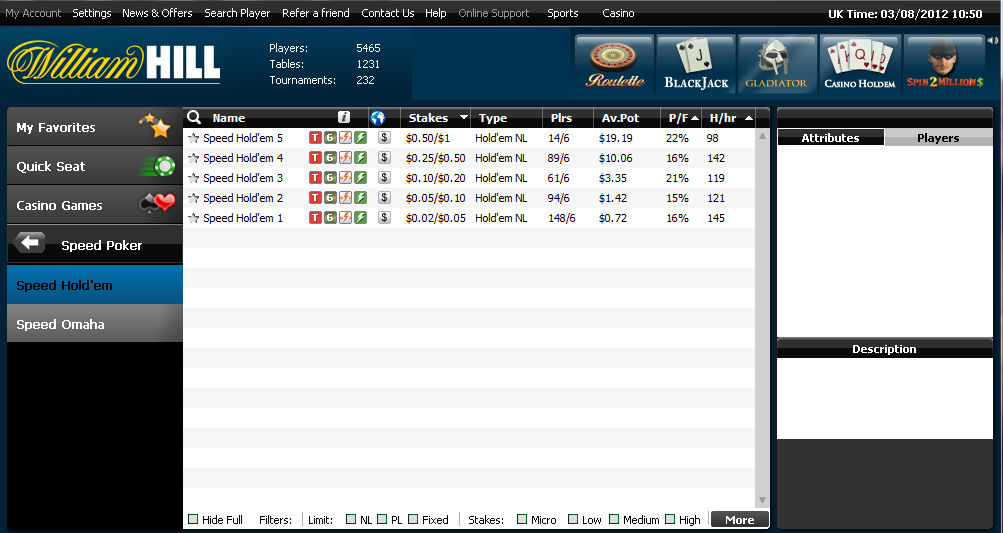Viewport: 1003px width, 533px height.
Task: Tick the Hide Full checkbox
Action: [x=193, y=519]
